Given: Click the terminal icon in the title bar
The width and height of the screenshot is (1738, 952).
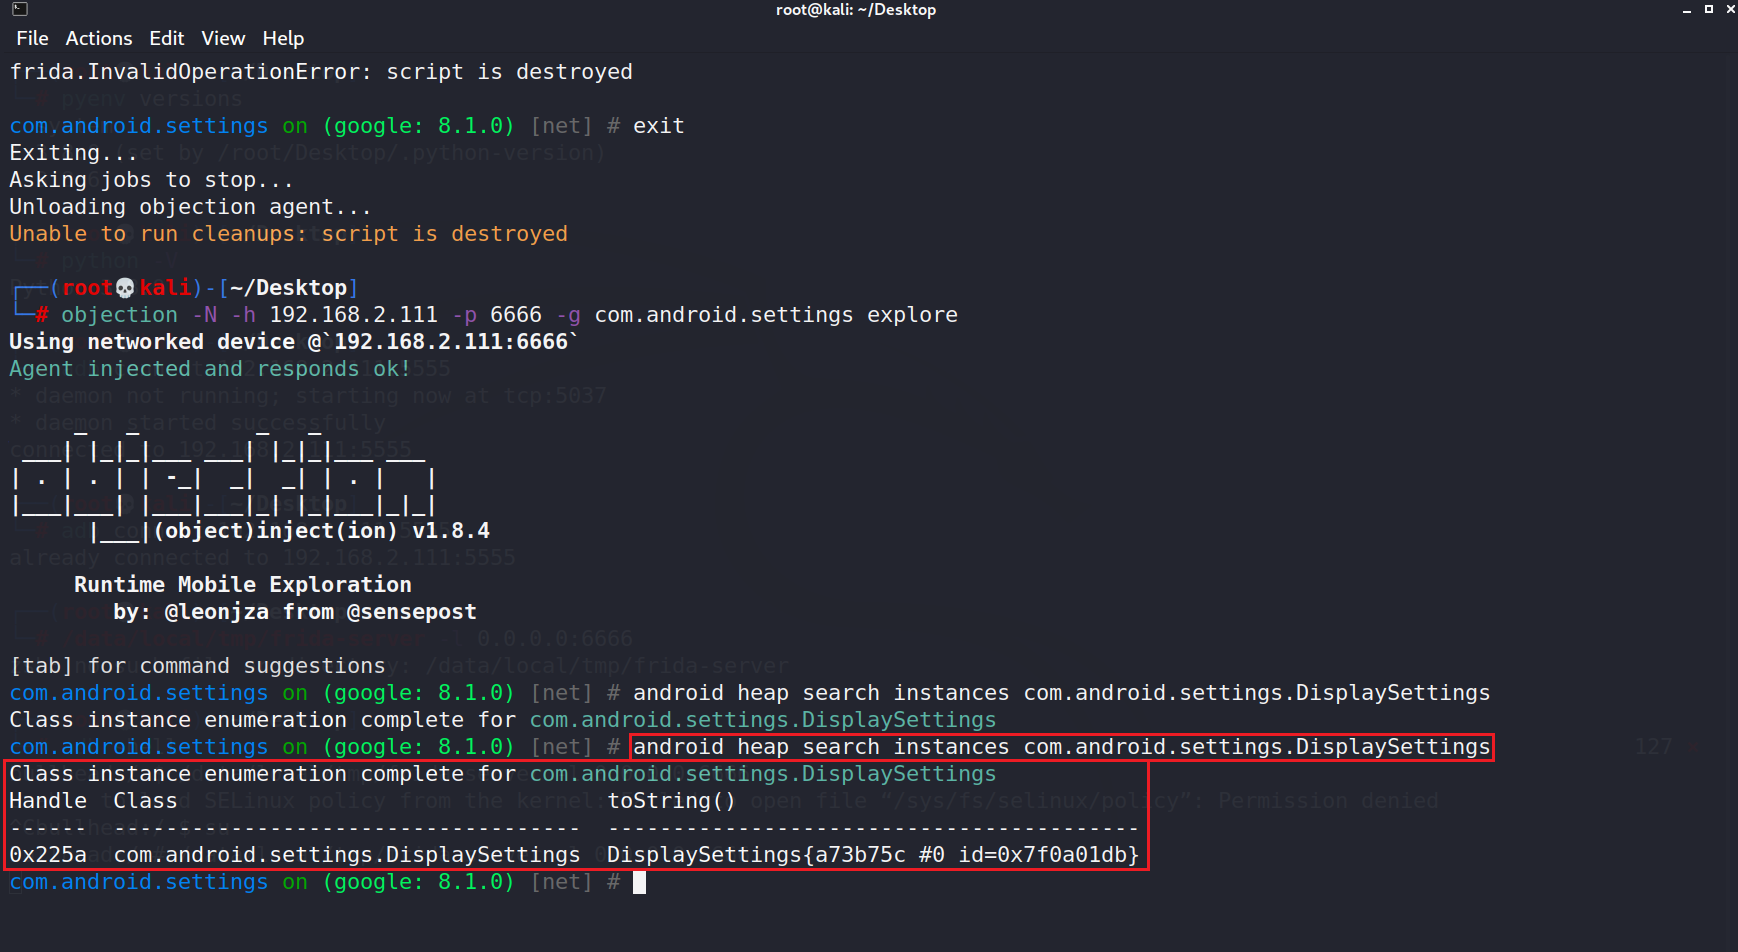Looking at the screenshot, I should point(20,9).
